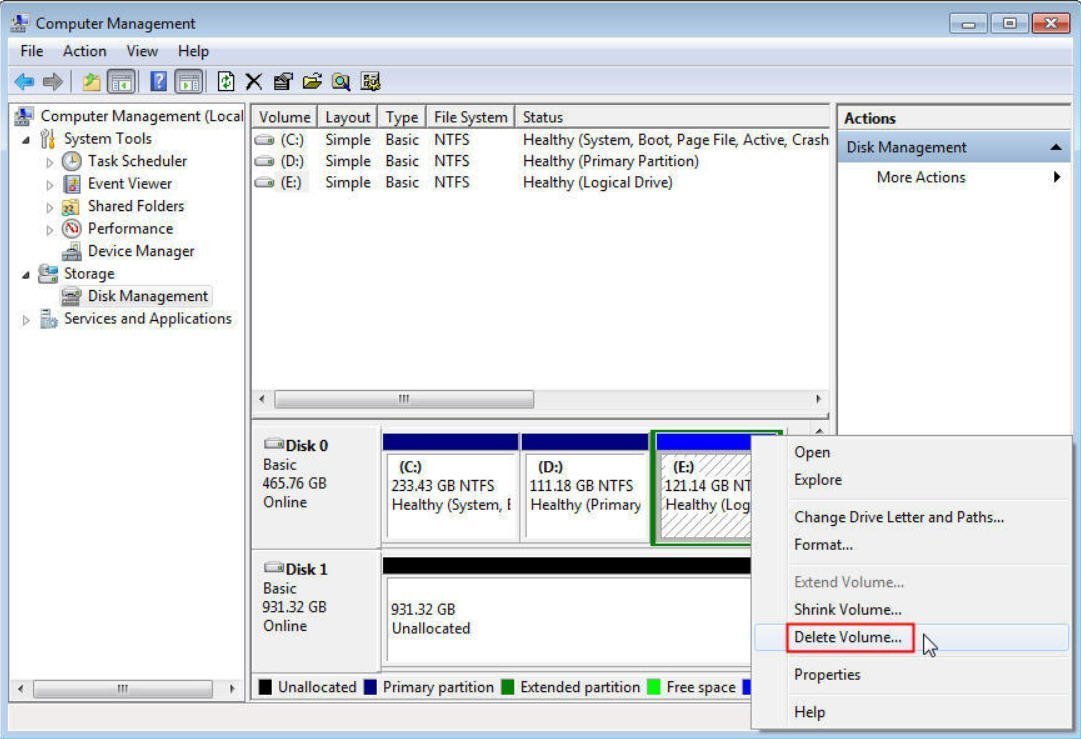Image resolution: width=1081 pixels, height=739 pixels.
Task: Choose Open in the context menu
Action: [911, 452]
